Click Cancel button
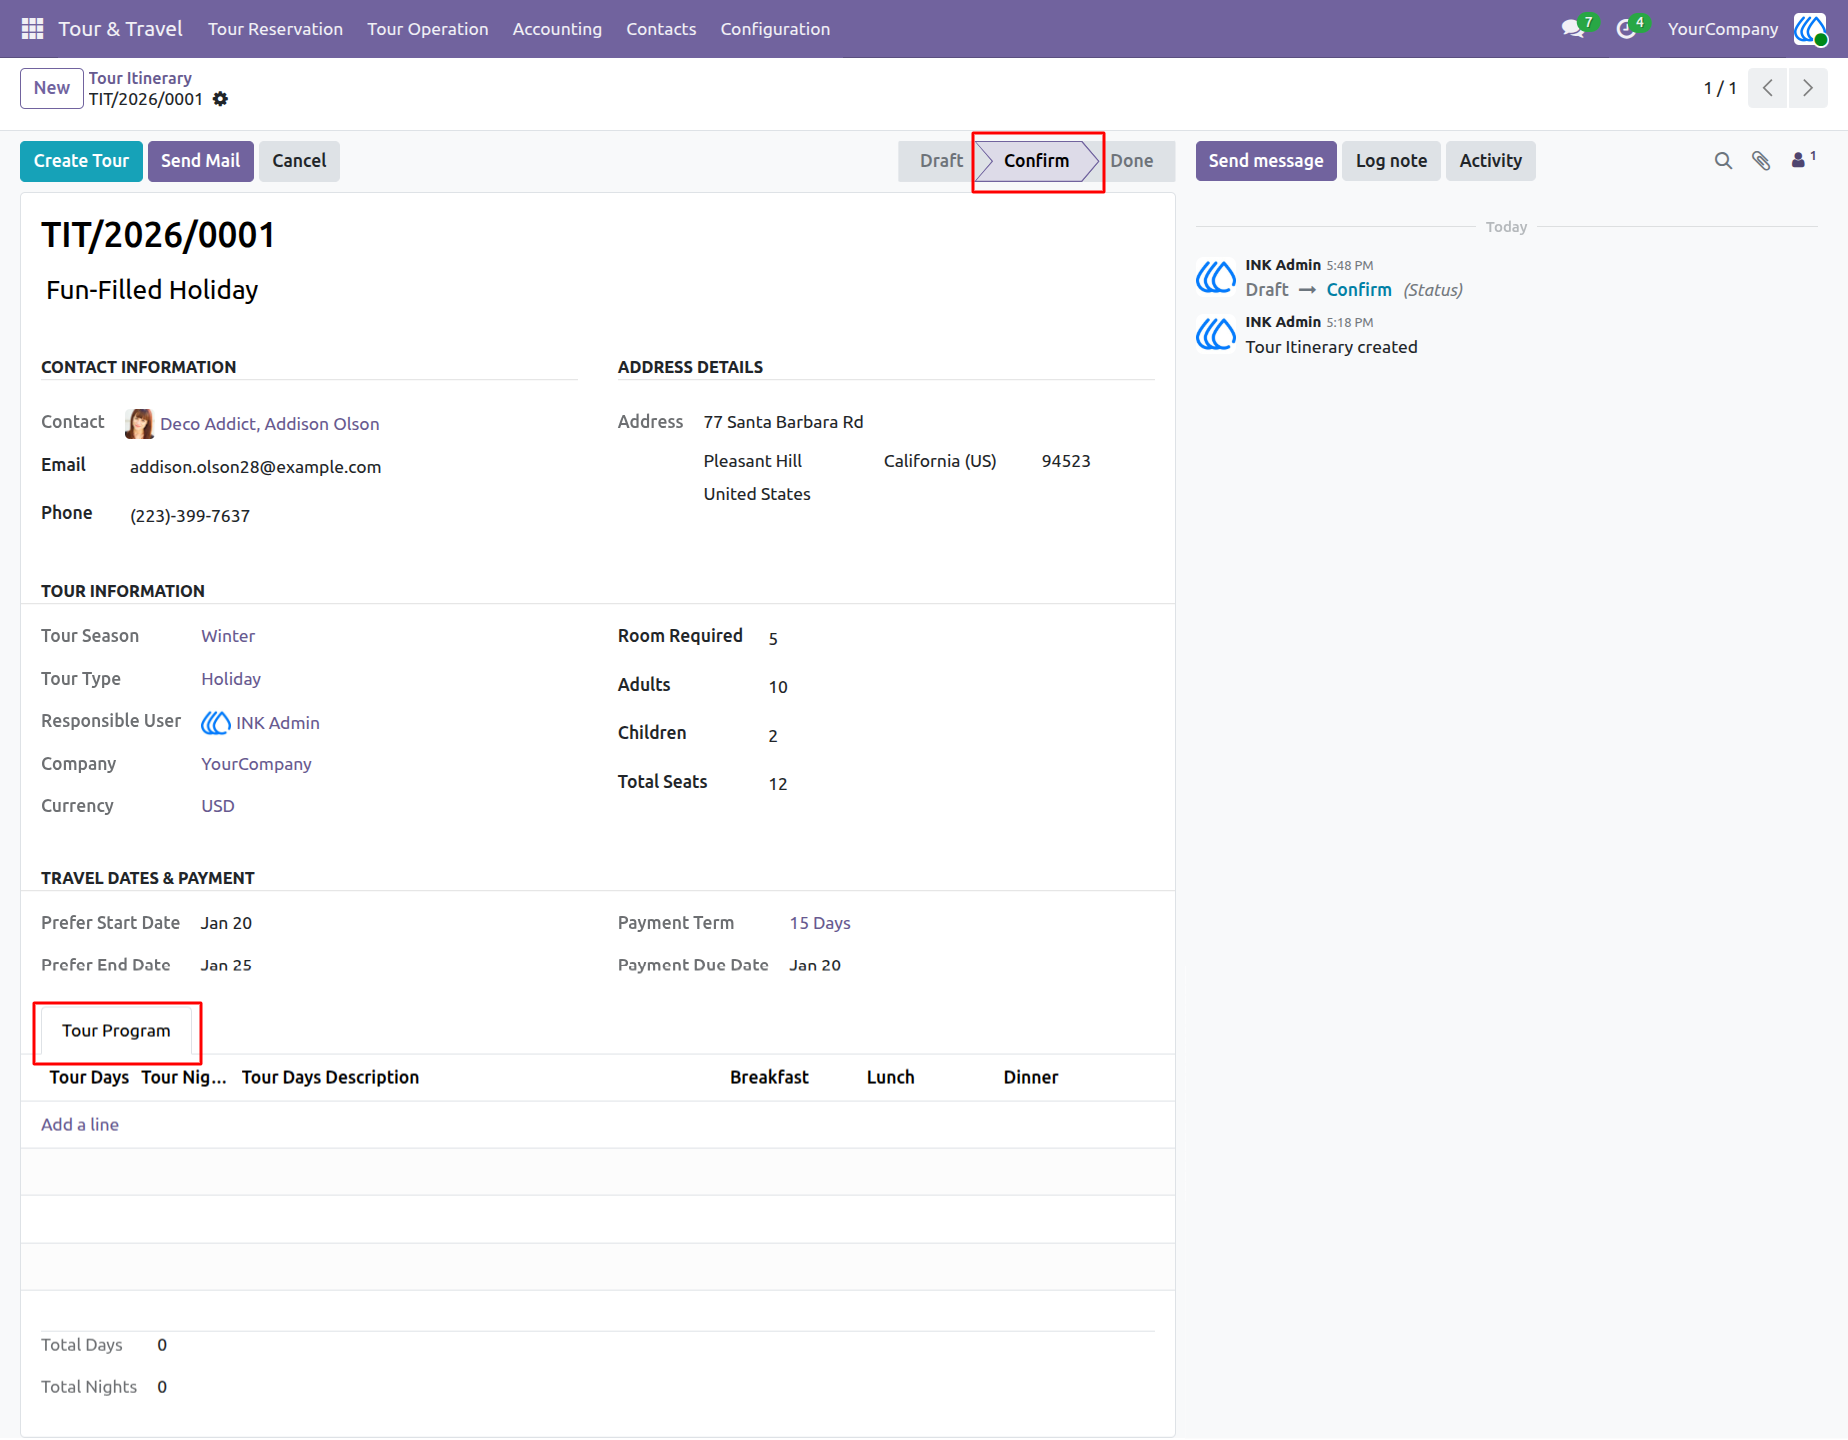1848x1440 pixels. click(299, 161)
